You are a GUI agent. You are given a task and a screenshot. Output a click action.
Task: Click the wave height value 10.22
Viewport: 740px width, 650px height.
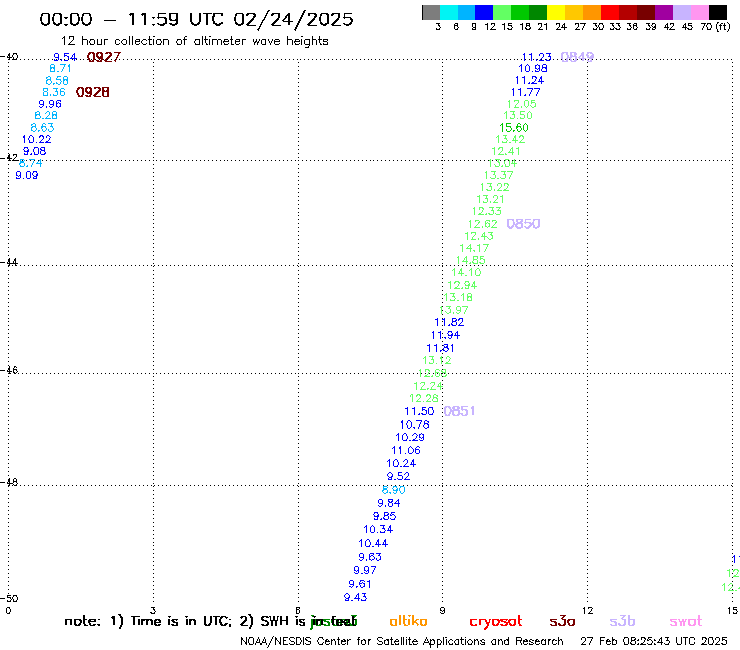(36, 139)
